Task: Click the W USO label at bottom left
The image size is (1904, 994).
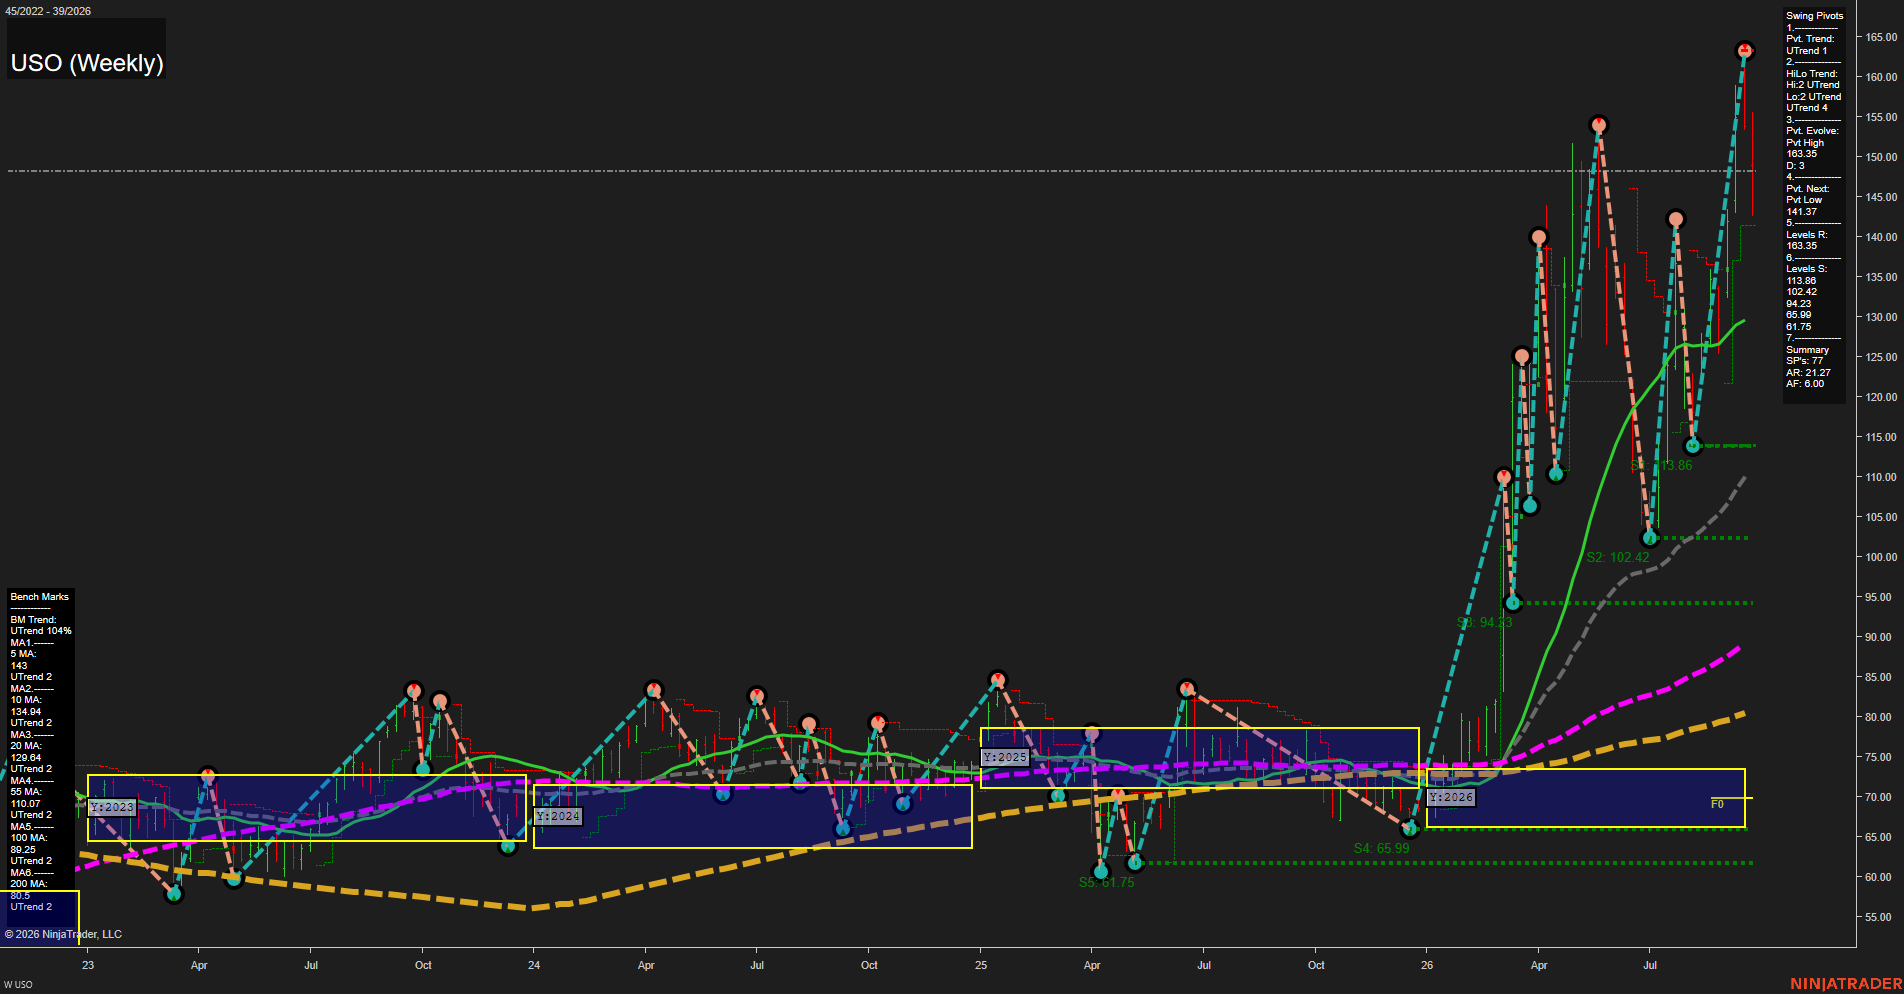Action: [x=18, y=985]
